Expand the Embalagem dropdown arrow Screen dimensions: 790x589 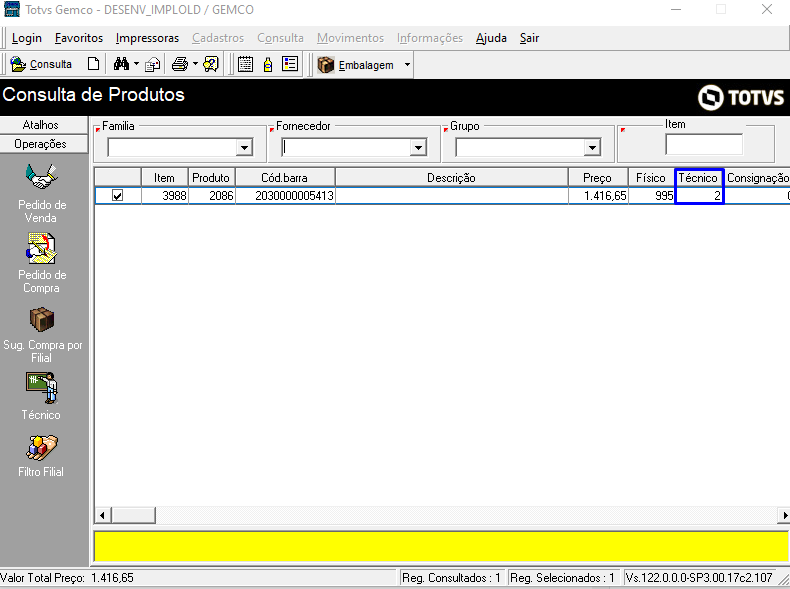click(407, 65)
